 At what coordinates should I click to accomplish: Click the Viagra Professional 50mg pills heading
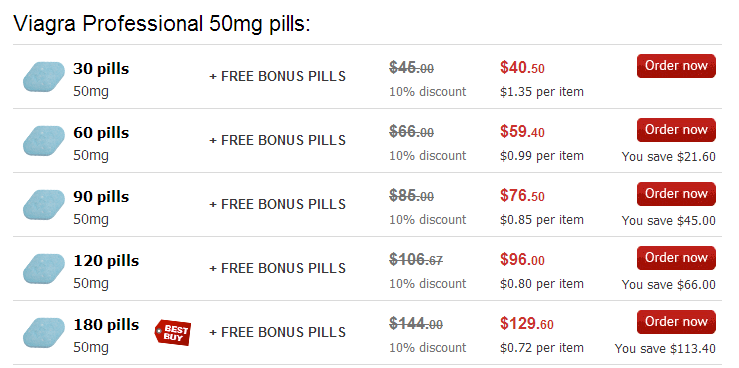click(162, 24)
